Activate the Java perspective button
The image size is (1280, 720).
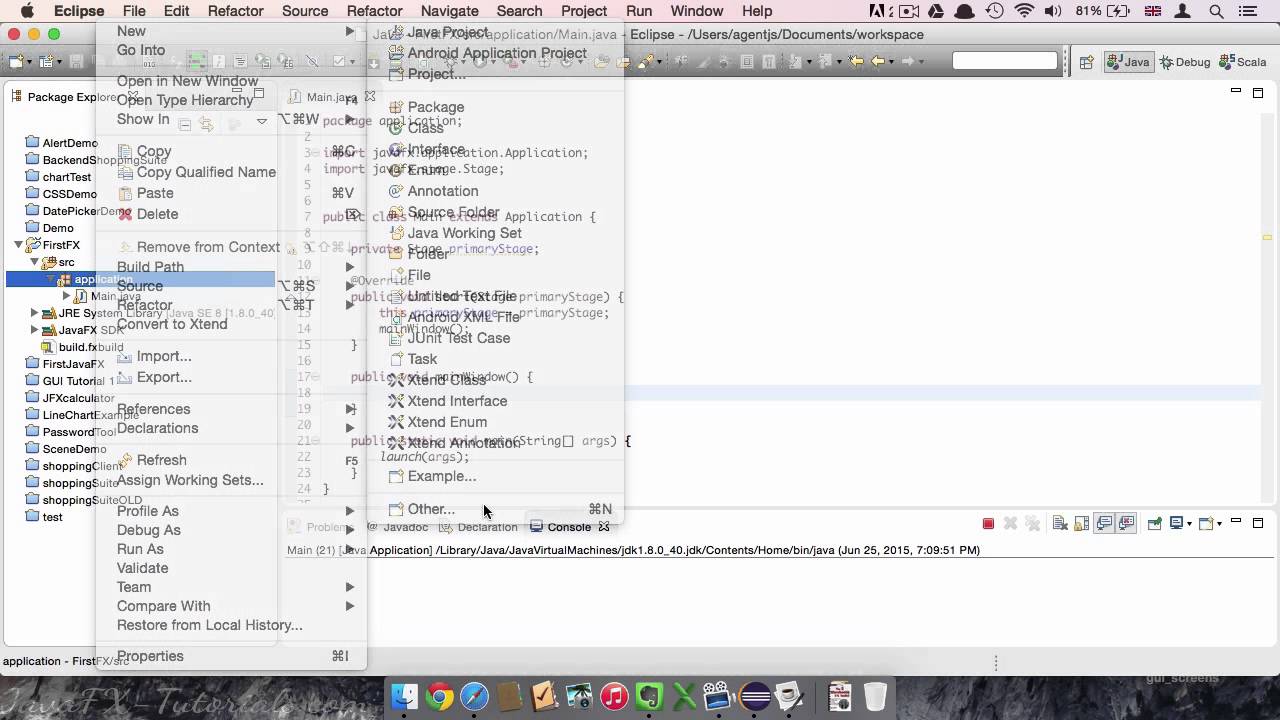tap(1128, 62)
